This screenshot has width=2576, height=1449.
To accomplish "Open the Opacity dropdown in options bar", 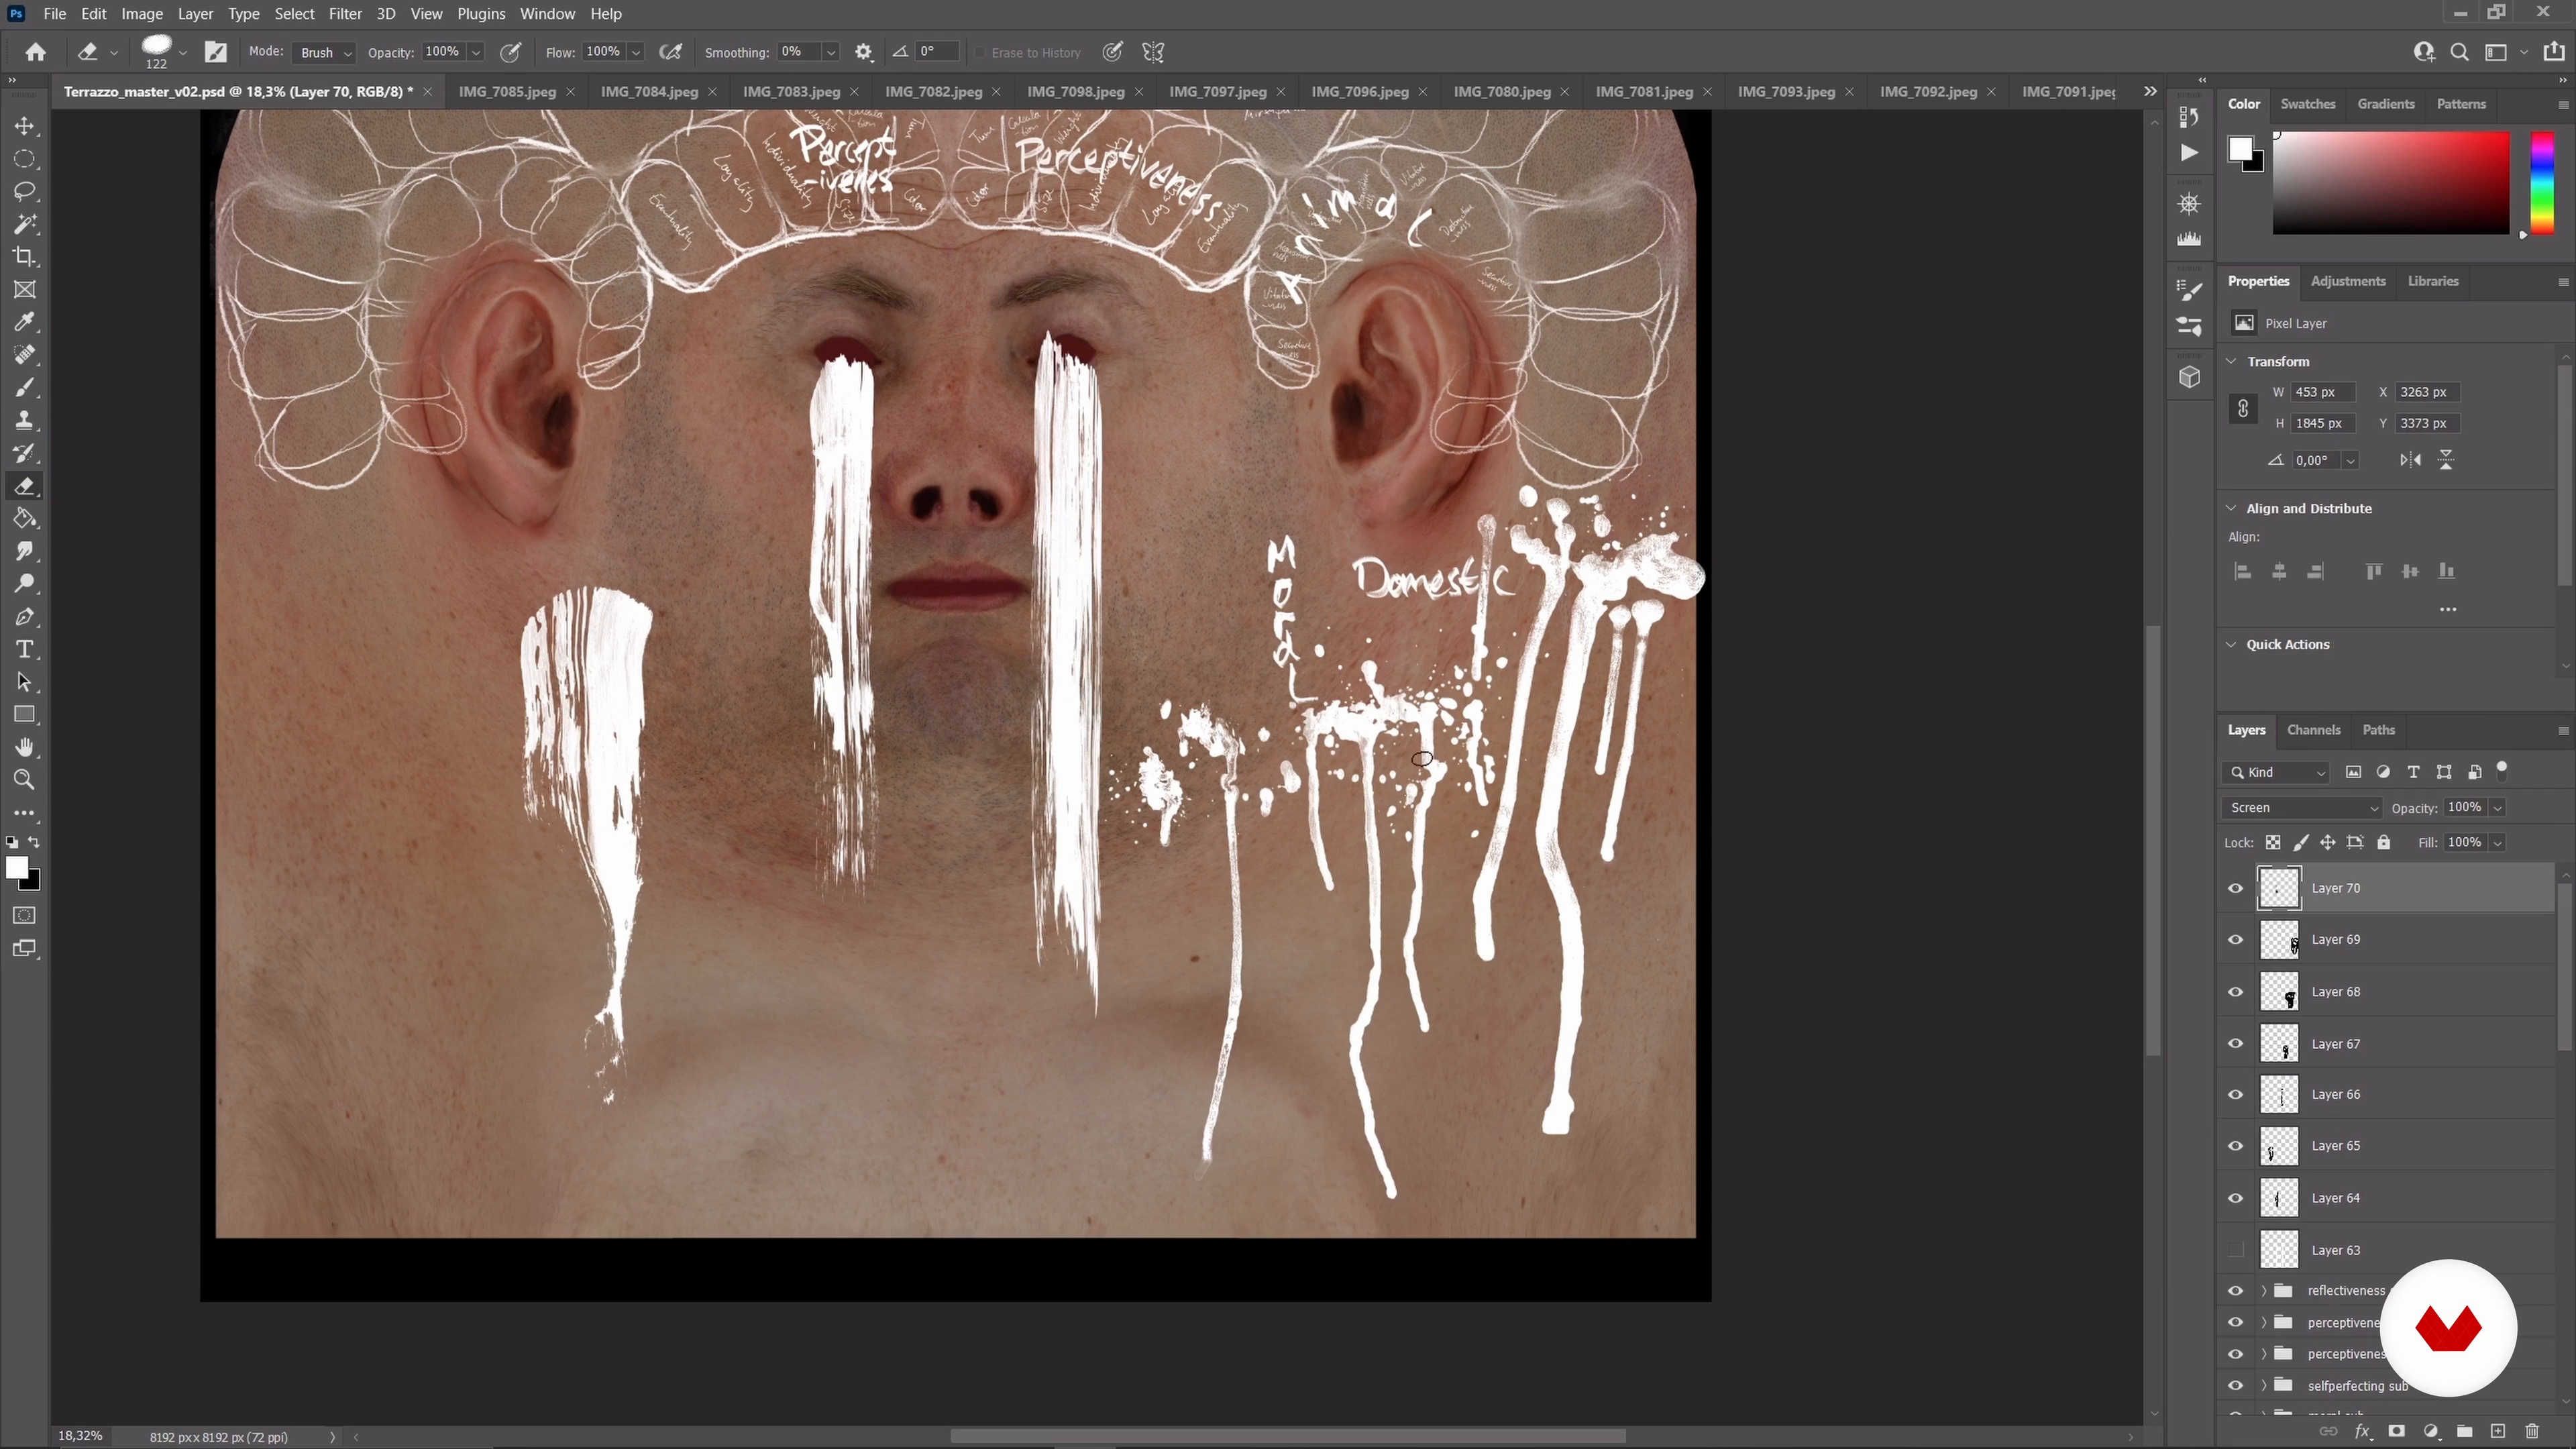I will tap(476, 52).
